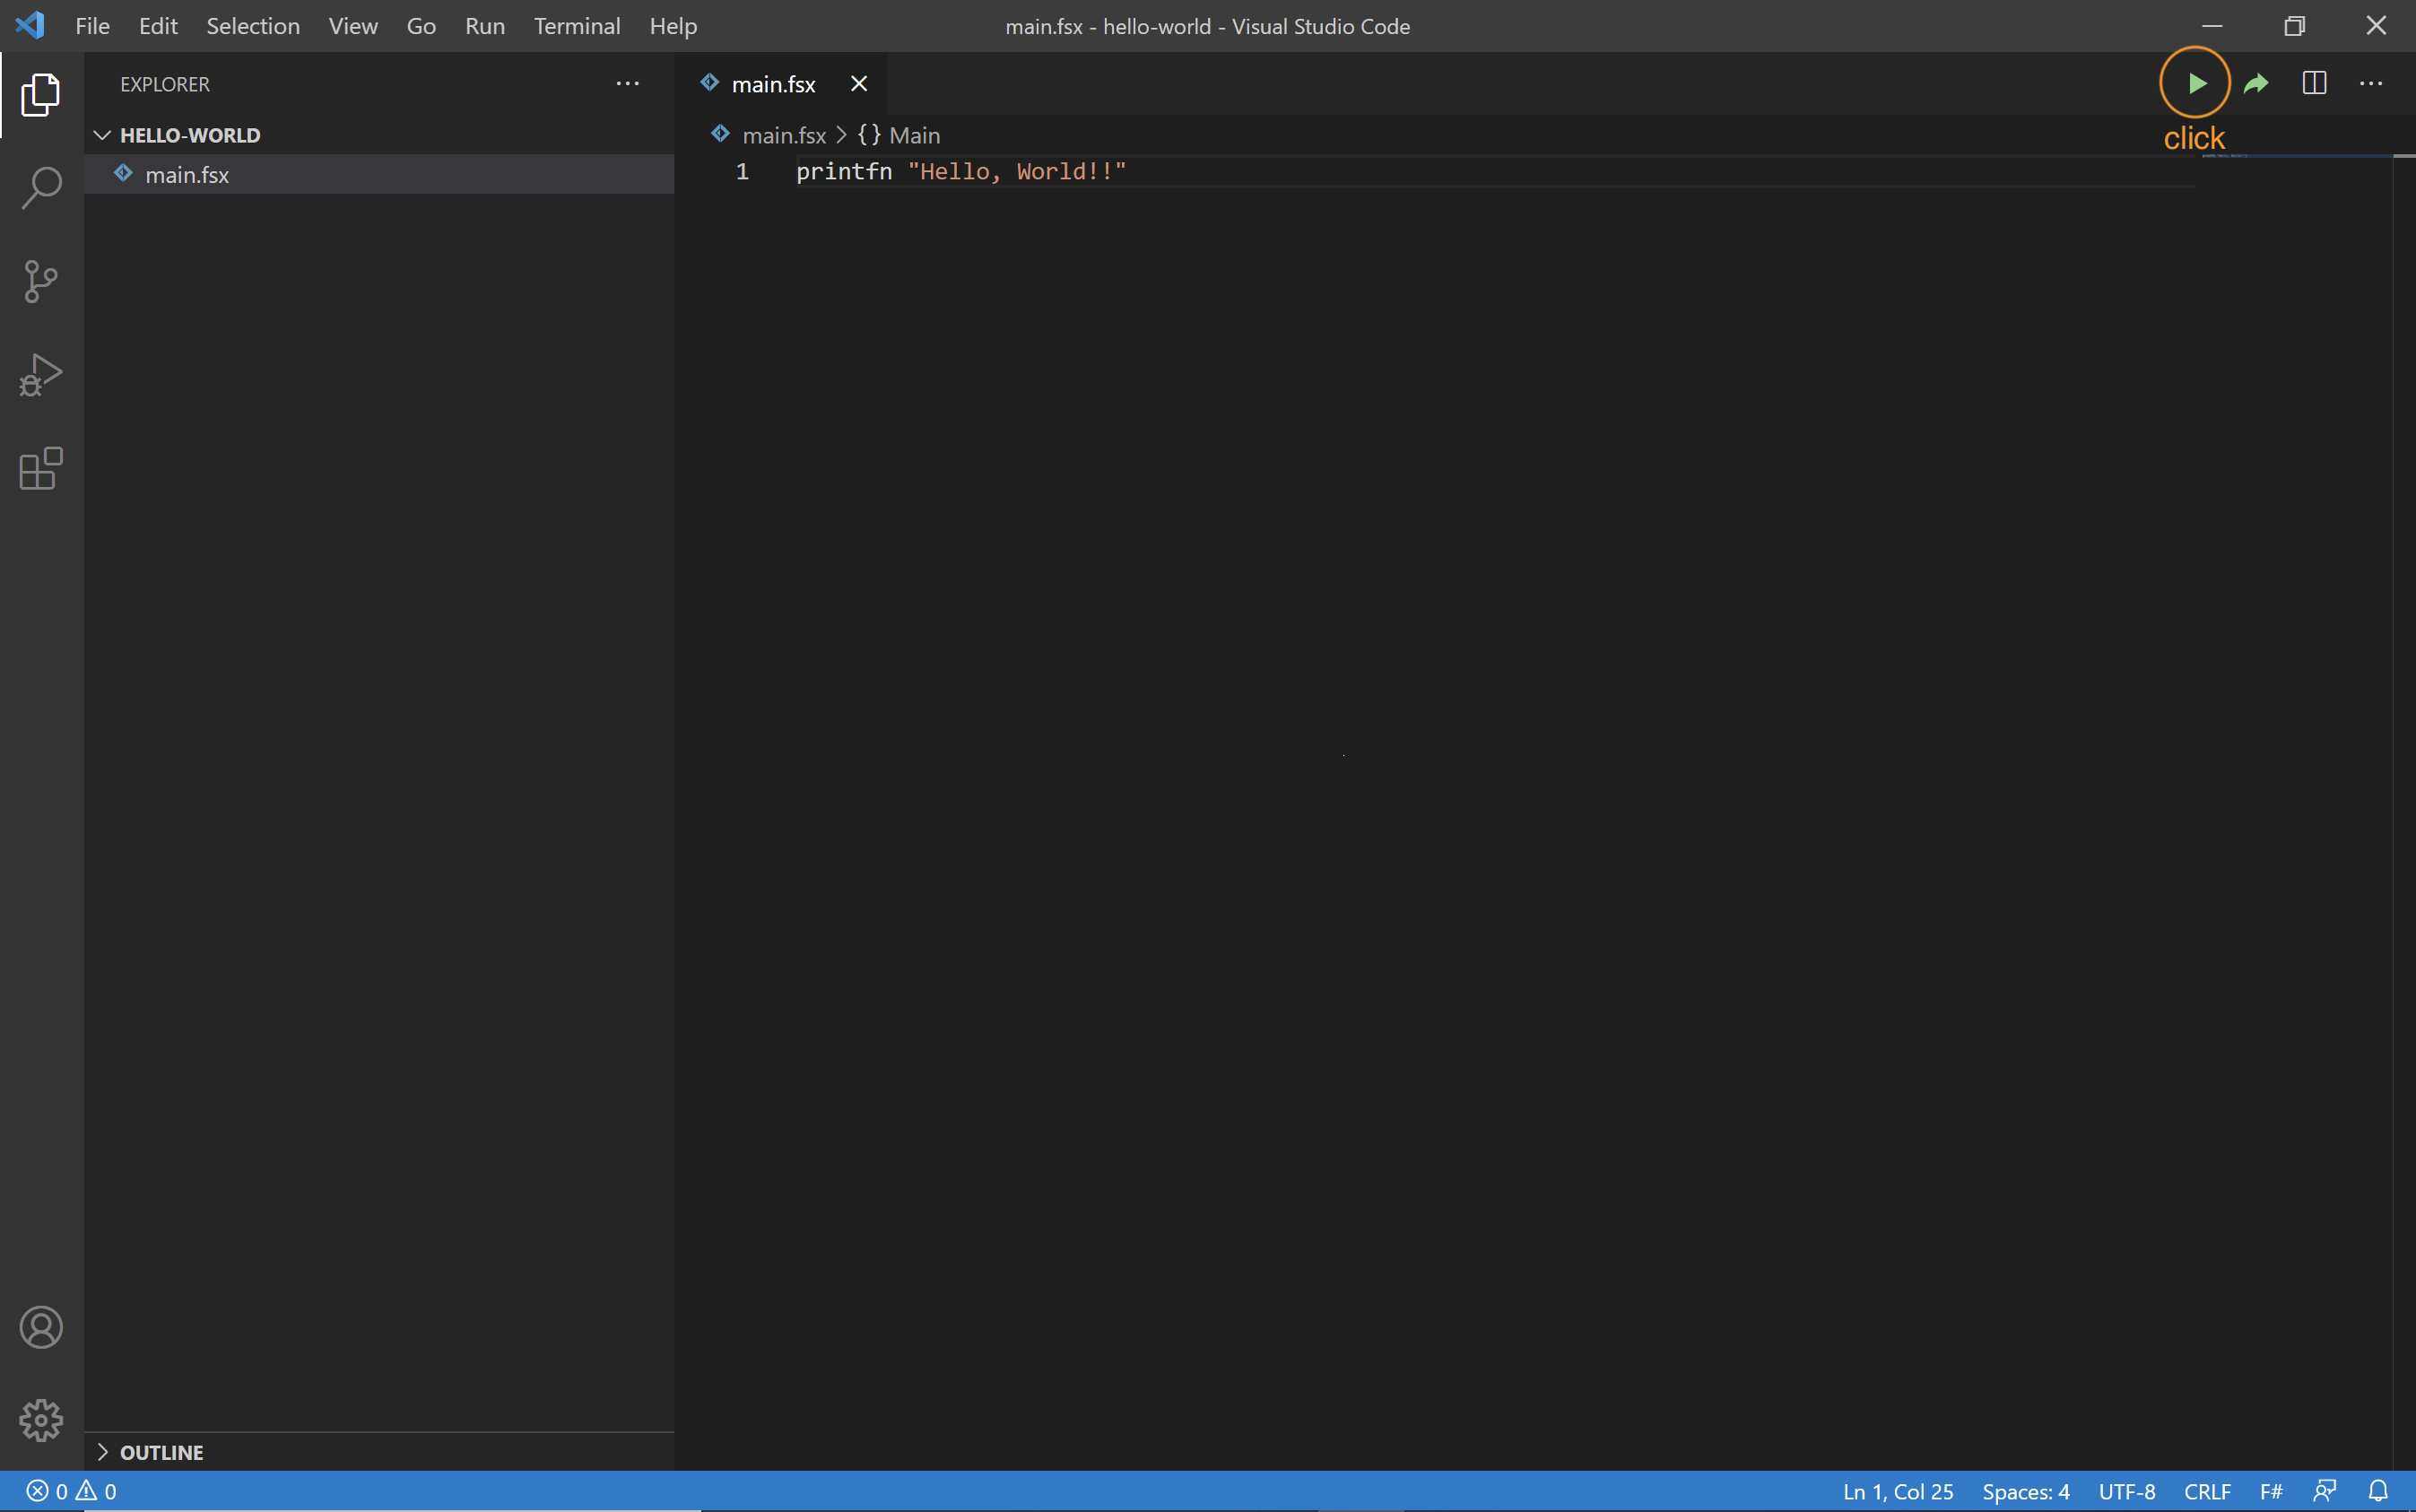Viewport: 2416px width, 1512px height.
Task: Click the feedback icon in status bar
Action: (x=2325, y=1491)
